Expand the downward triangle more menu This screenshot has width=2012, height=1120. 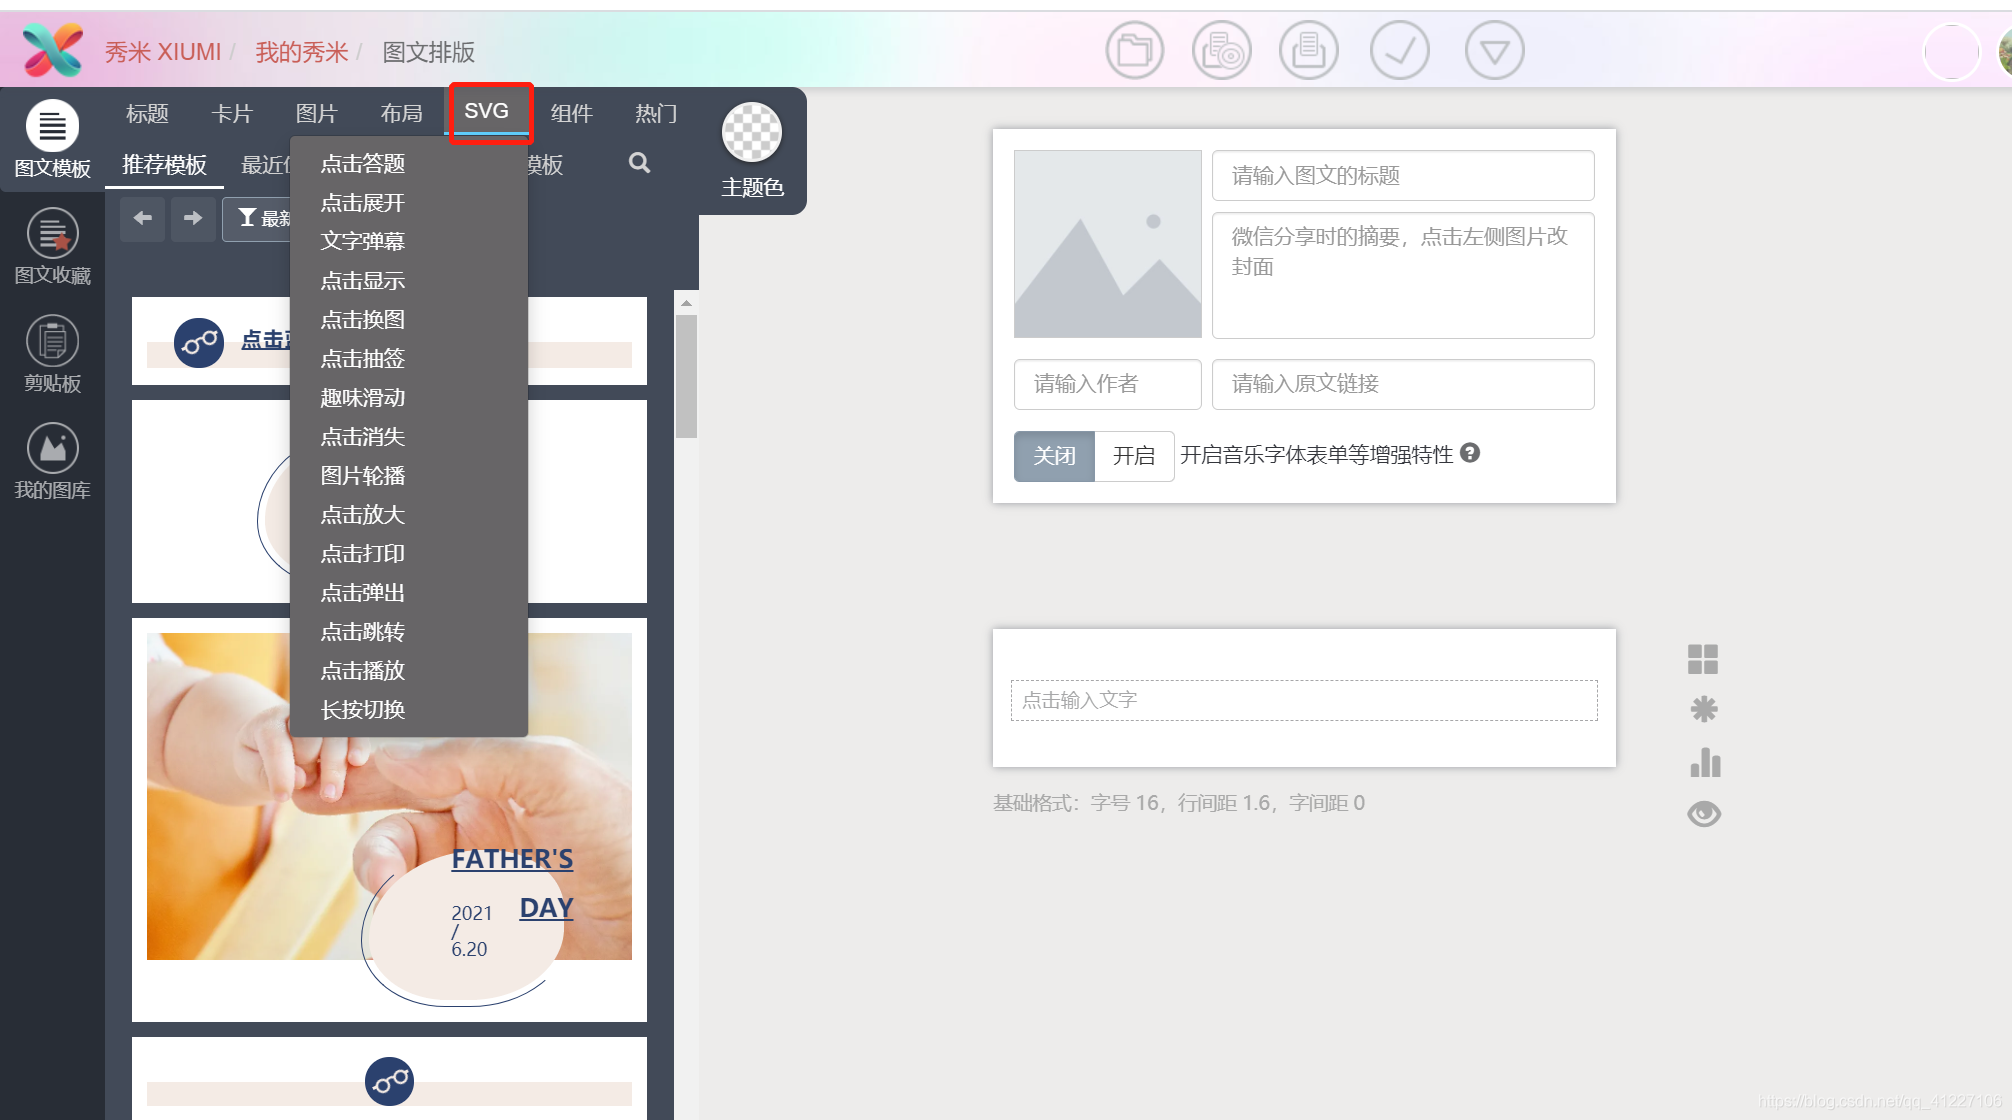pyautogui.click(x=1494, y=50)
